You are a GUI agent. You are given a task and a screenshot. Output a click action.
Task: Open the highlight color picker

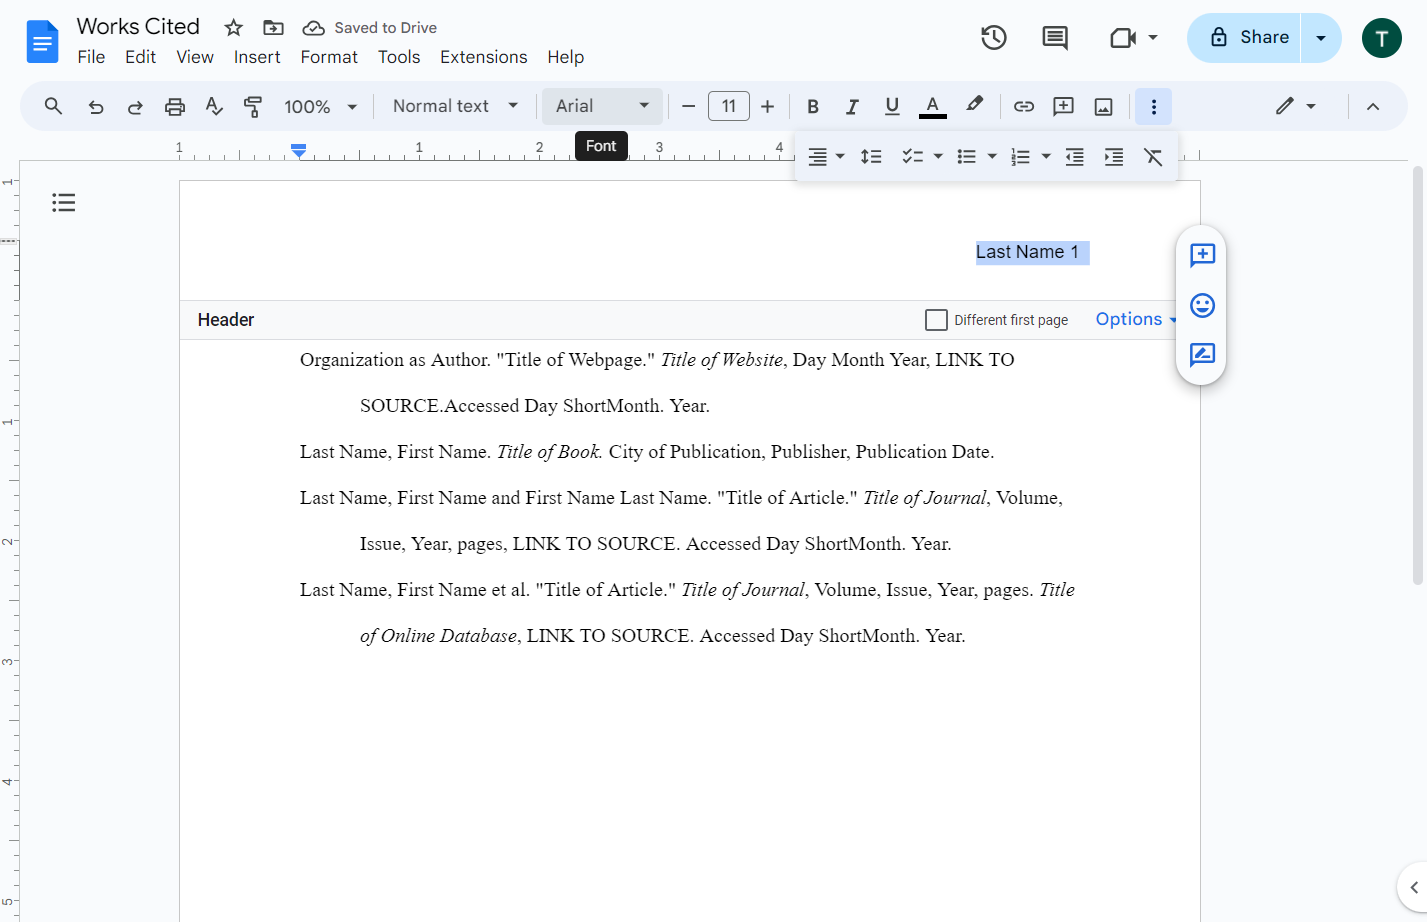click(974, 106)
